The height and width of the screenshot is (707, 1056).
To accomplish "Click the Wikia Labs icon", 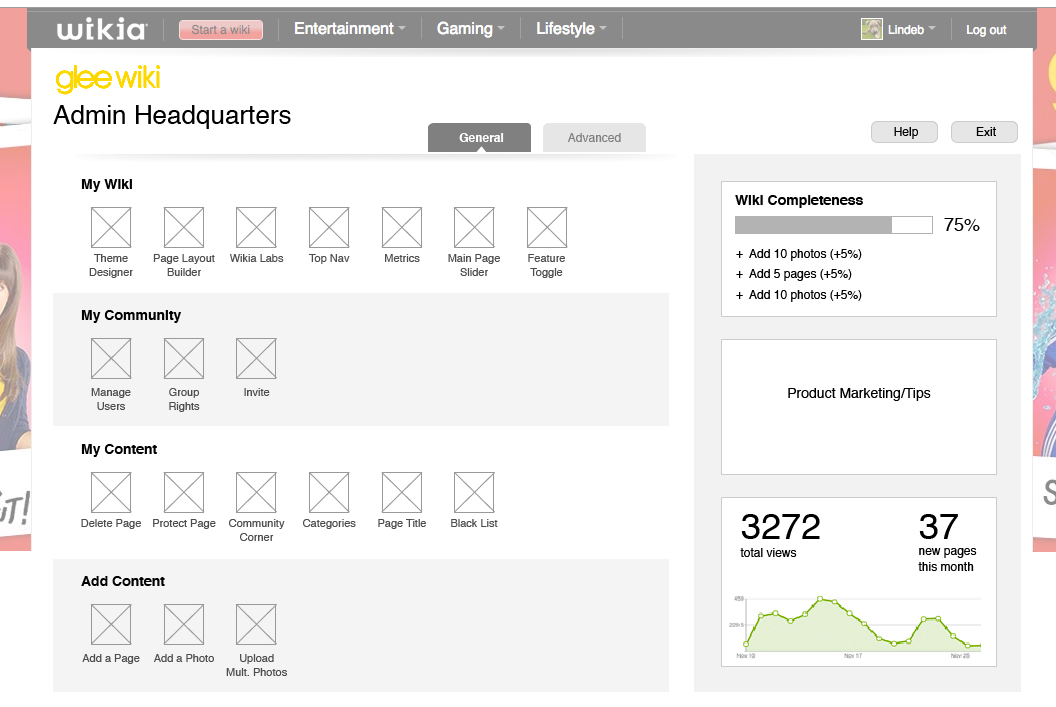I will coord(256,228).
